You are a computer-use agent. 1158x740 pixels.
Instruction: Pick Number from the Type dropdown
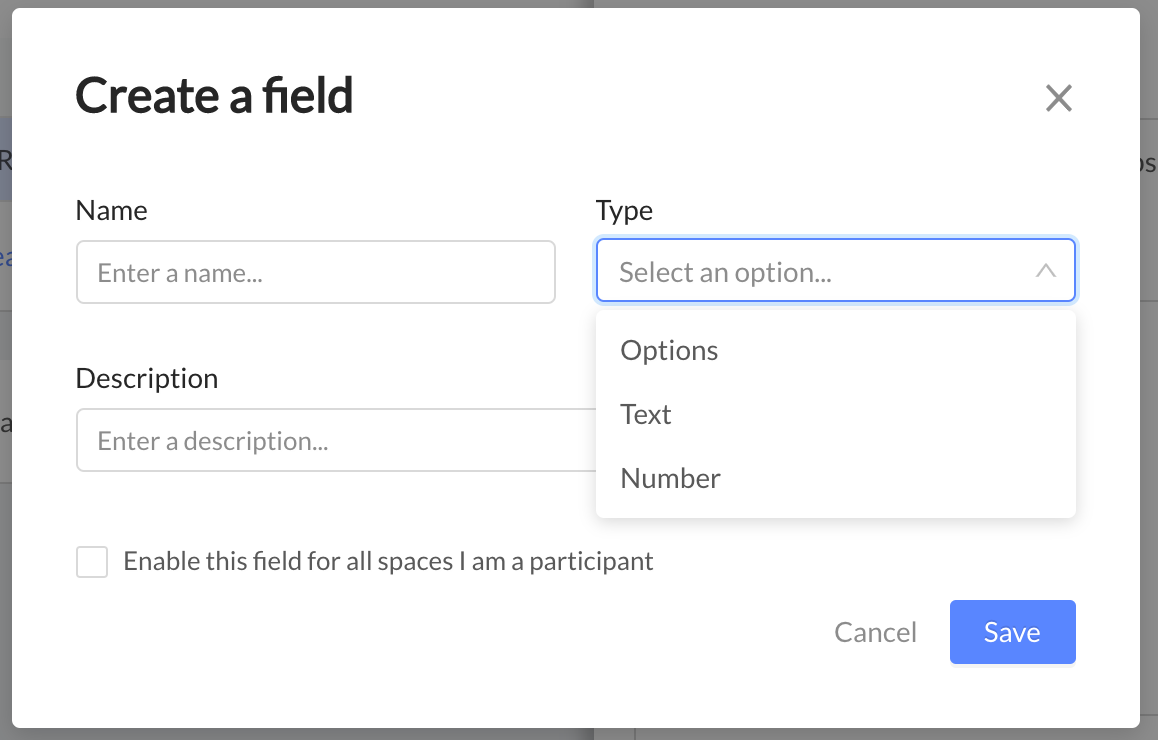coord(670,479)
